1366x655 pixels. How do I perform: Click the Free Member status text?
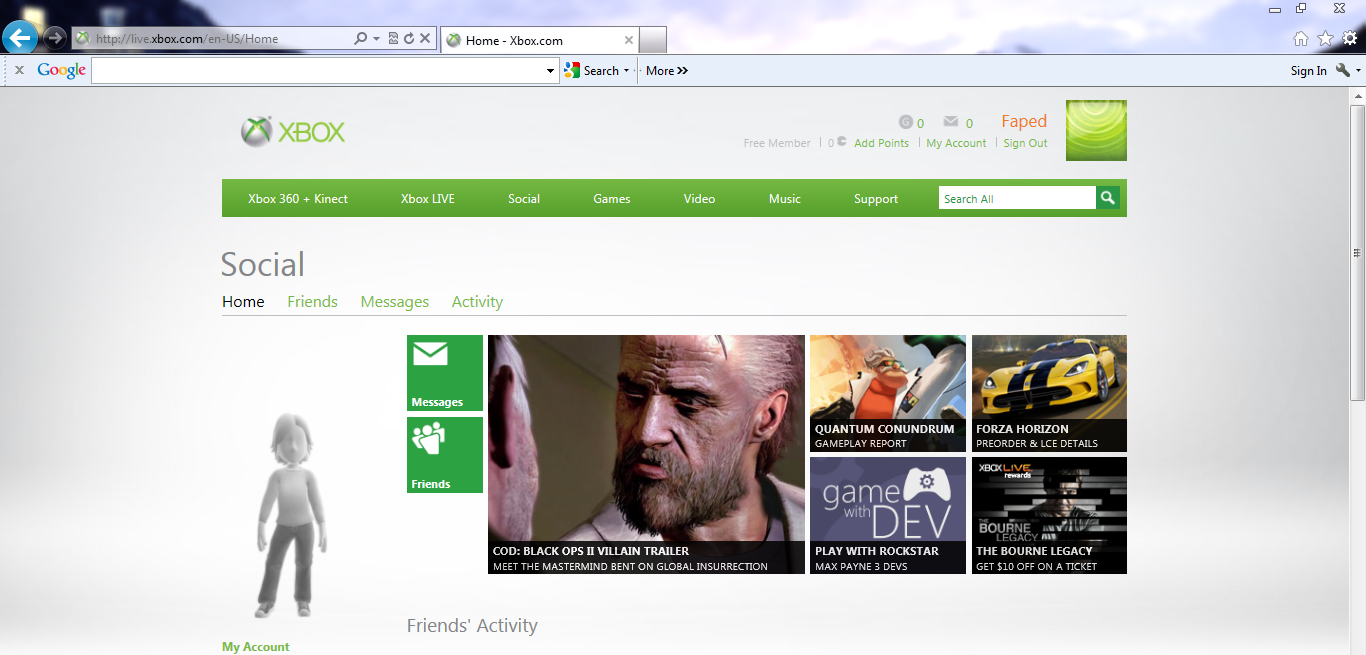tap(777, 143)
